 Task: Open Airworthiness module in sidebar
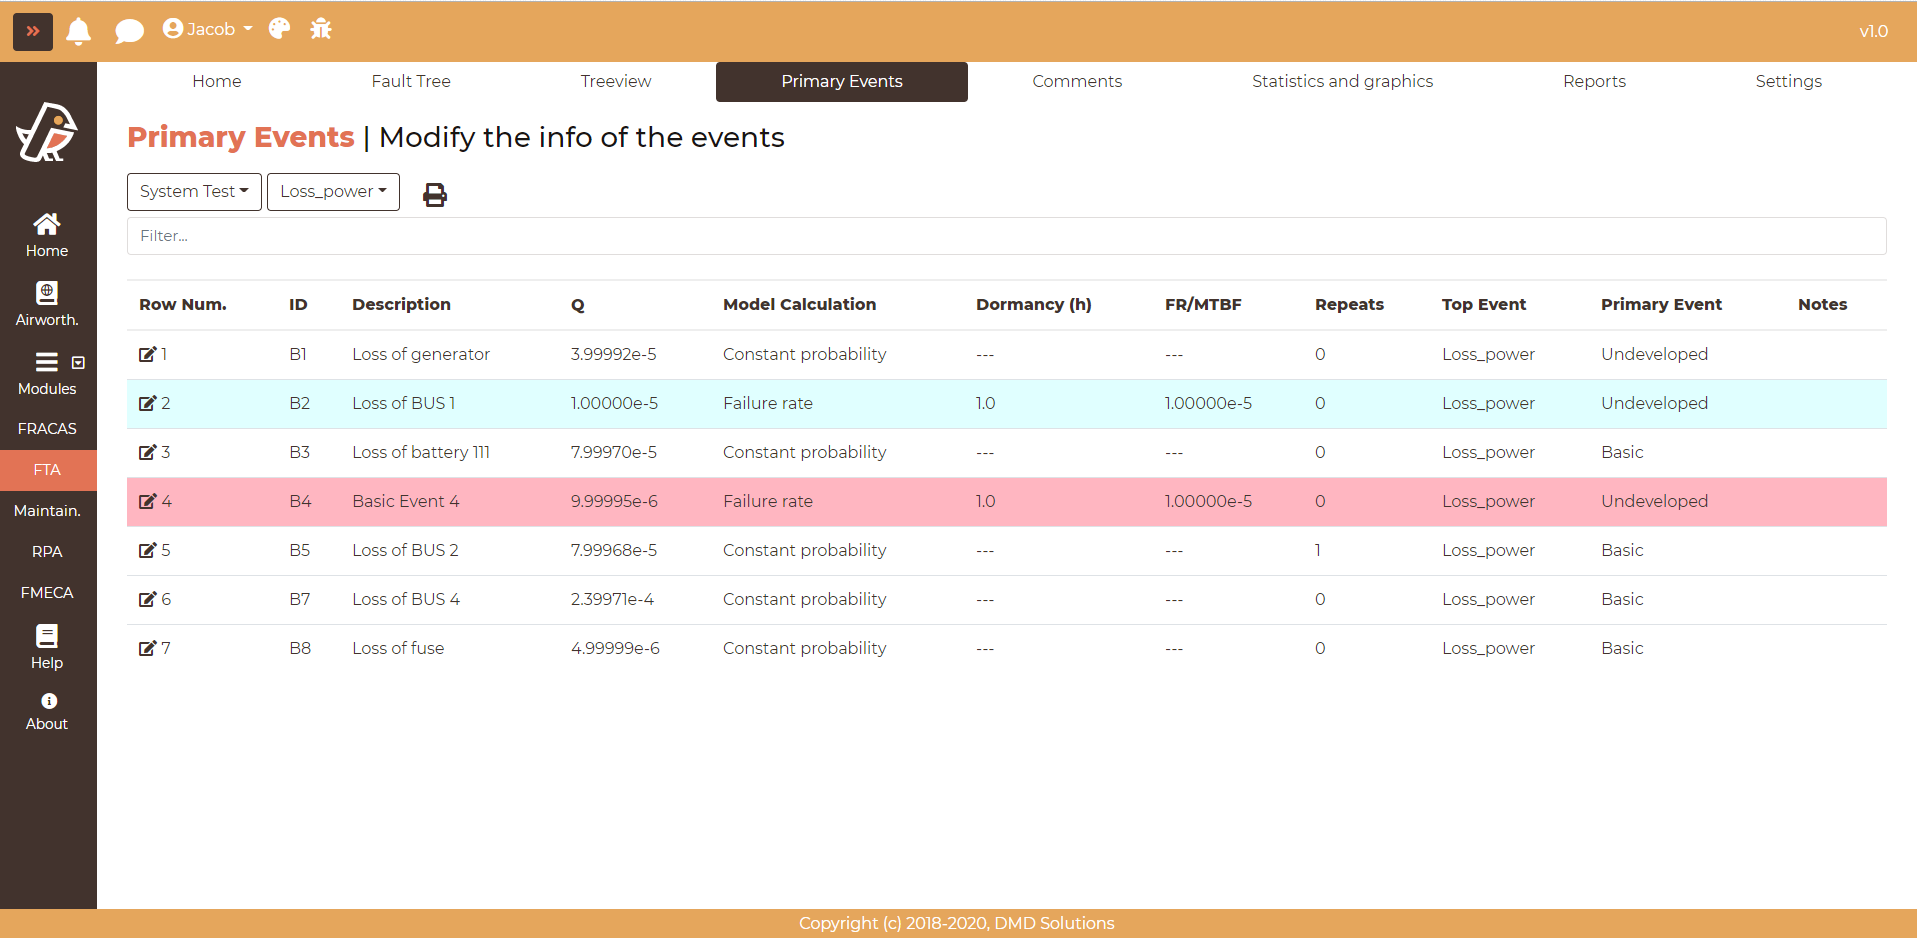[47, 304]
